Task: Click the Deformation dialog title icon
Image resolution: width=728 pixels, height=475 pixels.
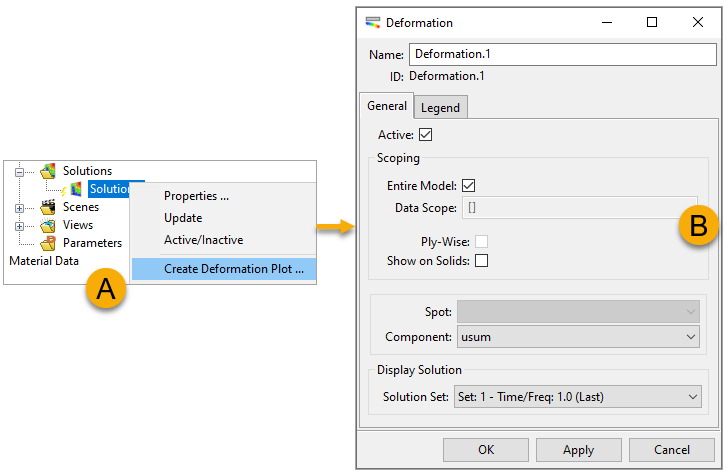Action: click(x=372, y=22)
